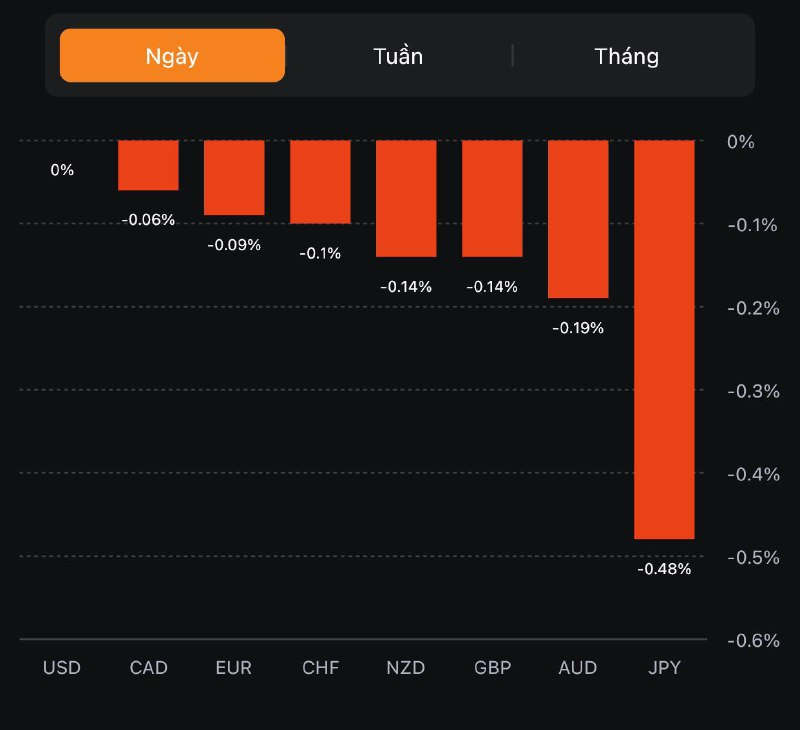Click the CAD bar

tap(148, 165)
